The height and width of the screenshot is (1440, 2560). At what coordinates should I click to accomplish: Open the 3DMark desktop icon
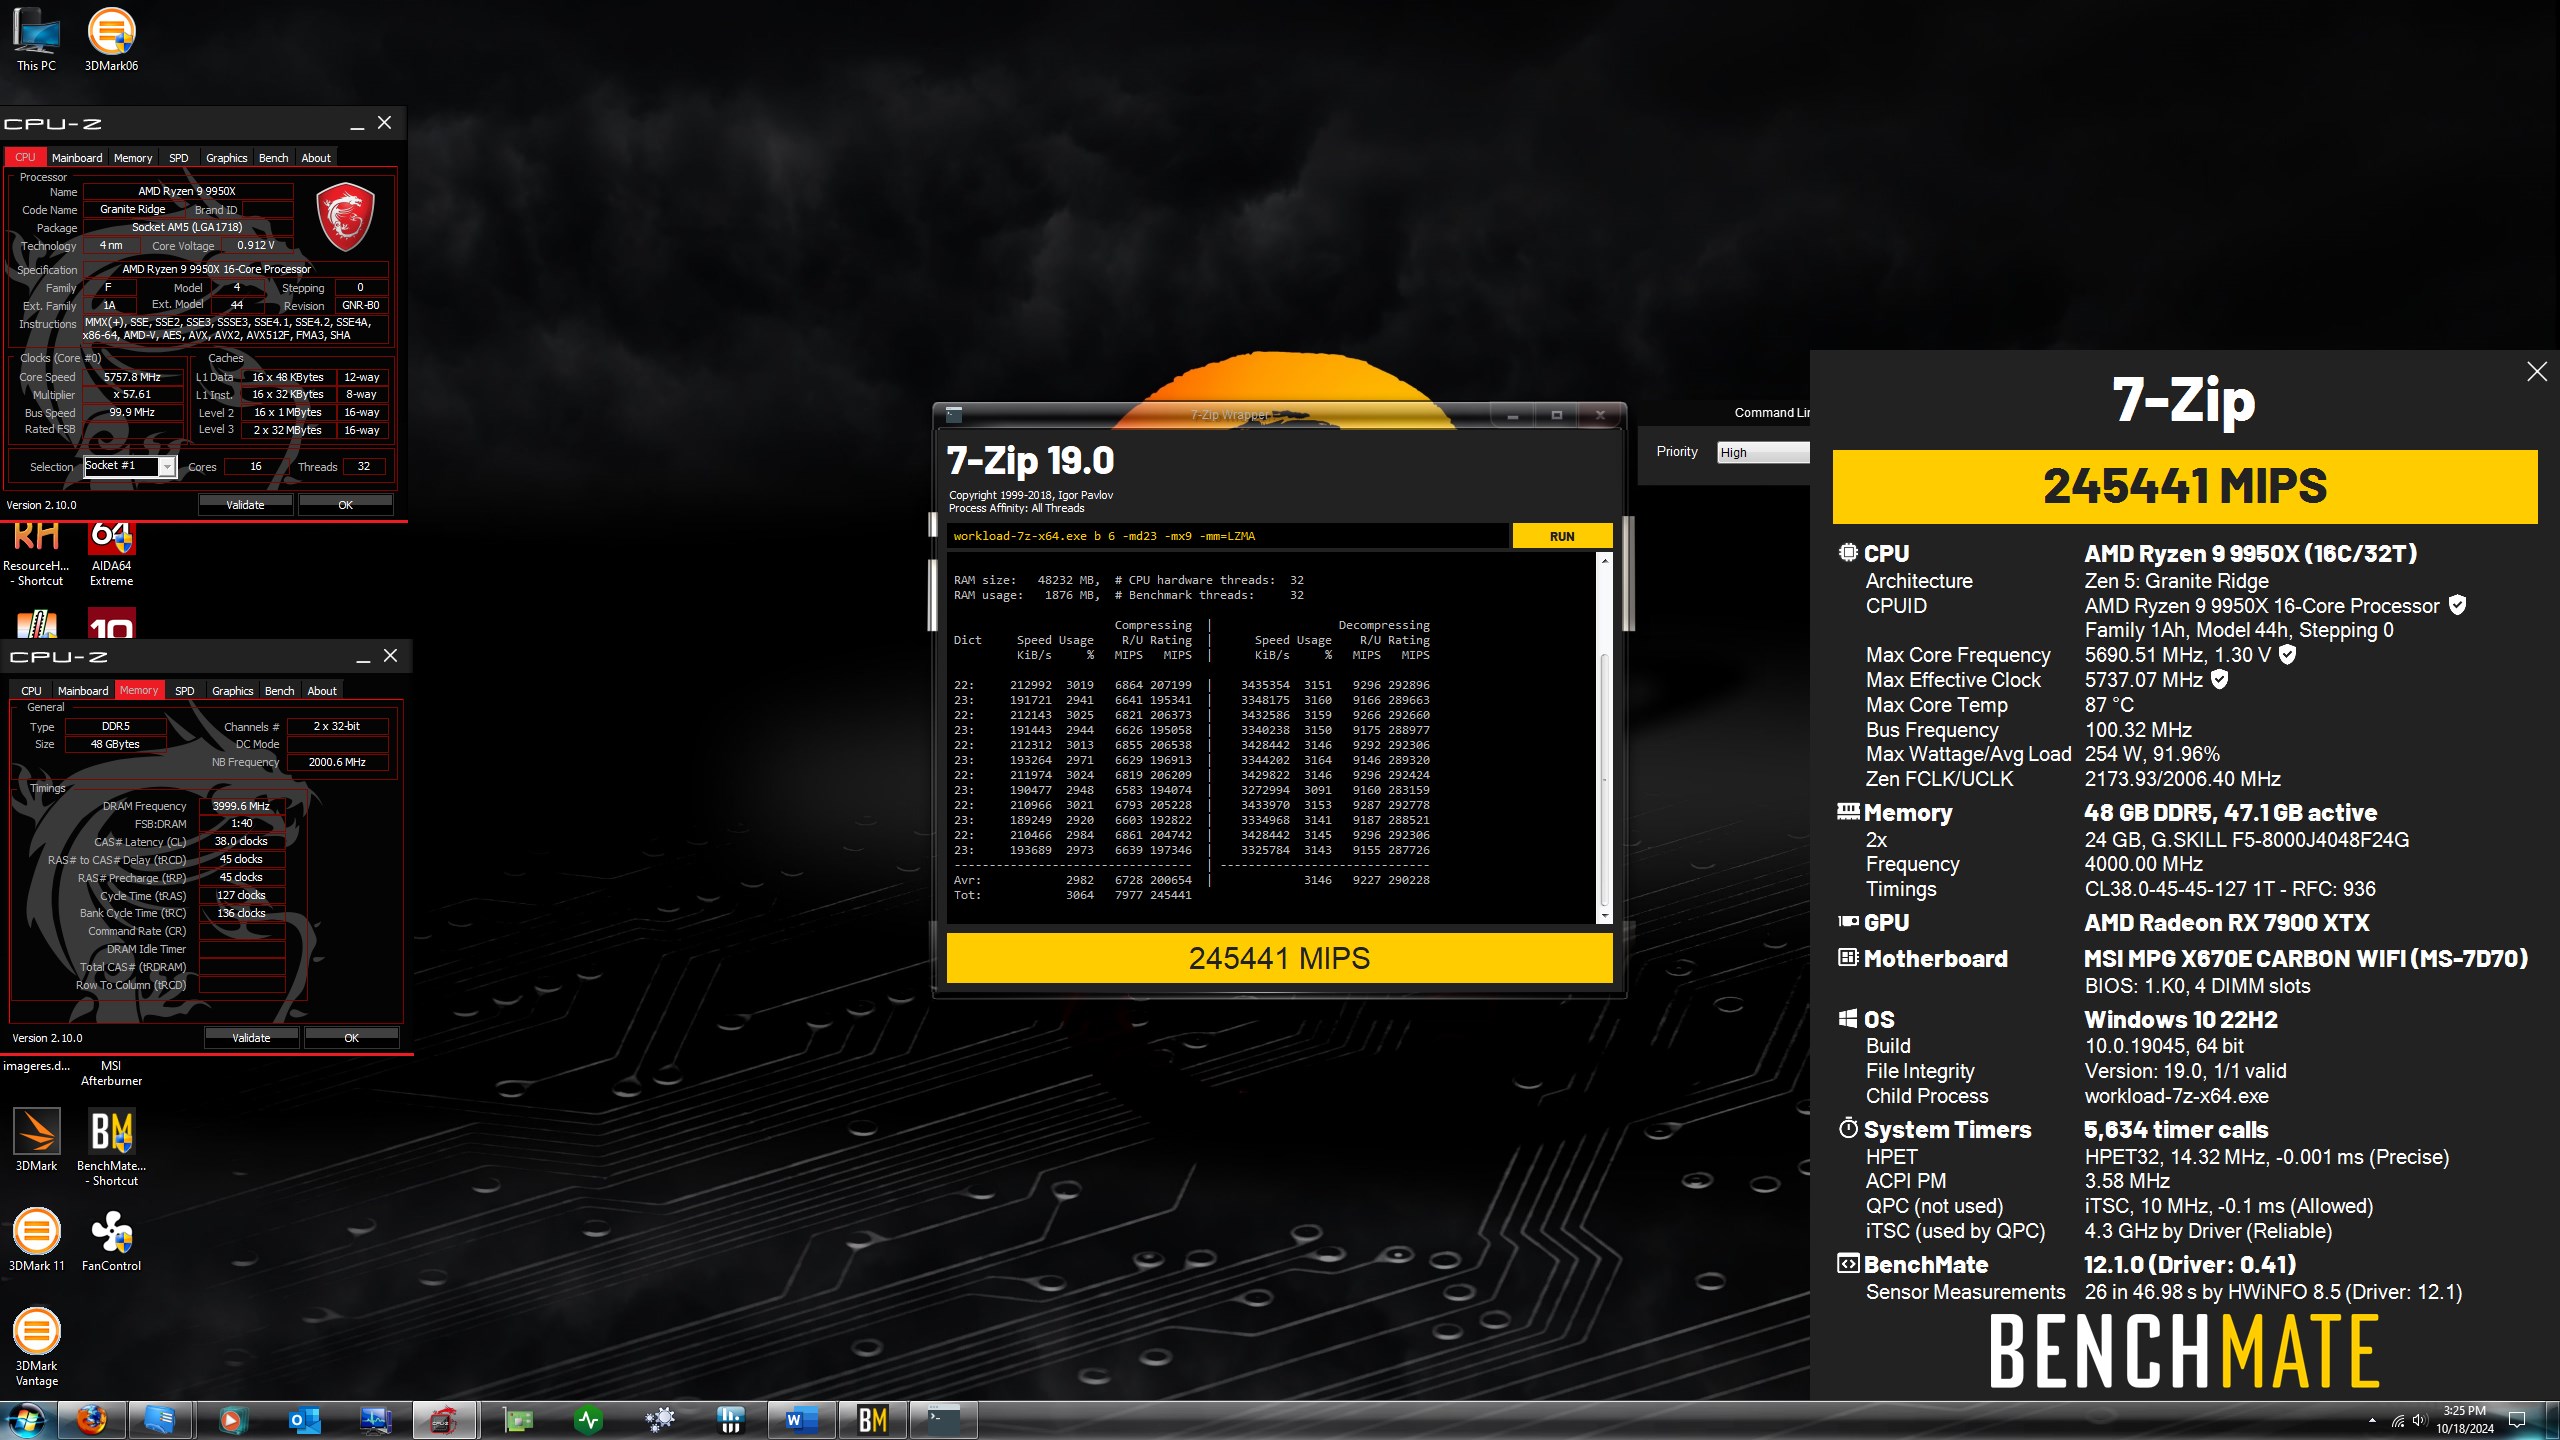37,1140
